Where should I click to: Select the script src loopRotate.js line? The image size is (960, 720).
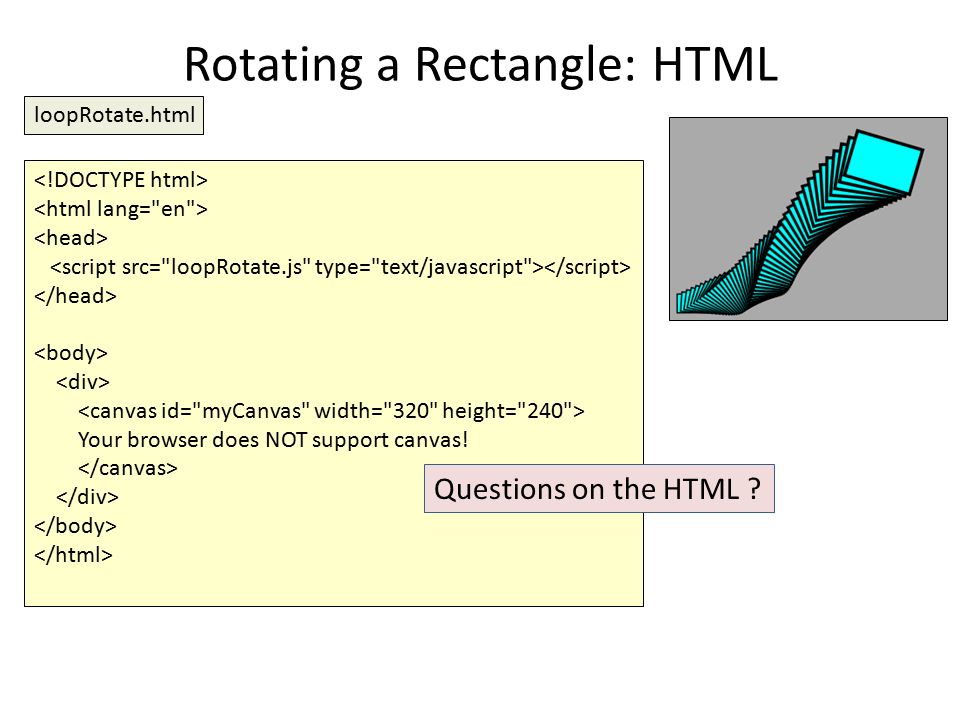point(340,267)
